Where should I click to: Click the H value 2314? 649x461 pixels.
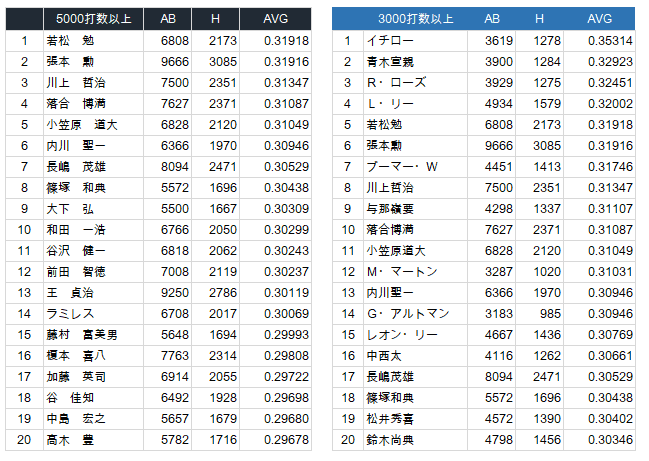pos(223,356)
